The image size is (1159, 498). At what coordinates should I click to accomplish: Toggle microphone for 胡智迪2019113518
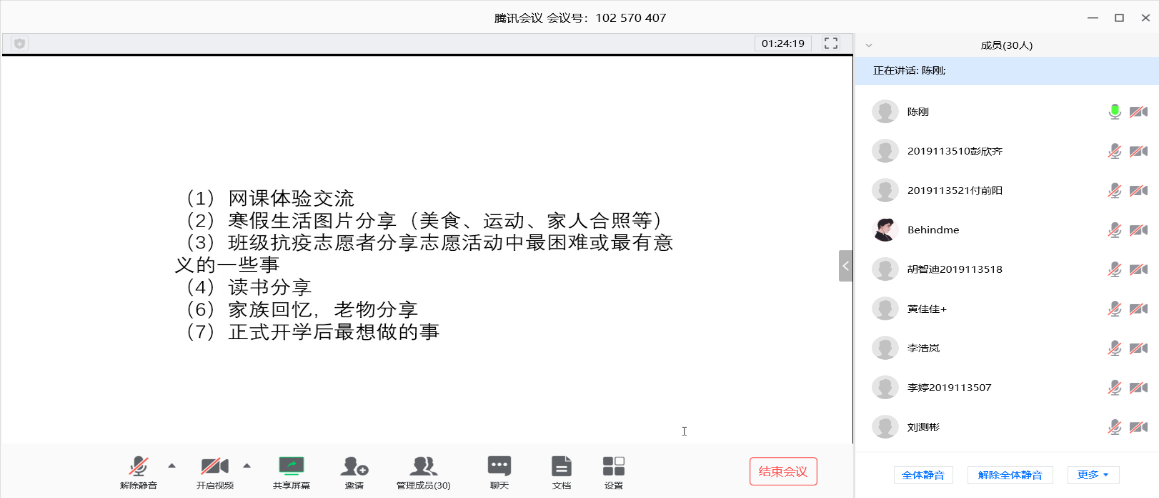click(x=1115, y=269)
